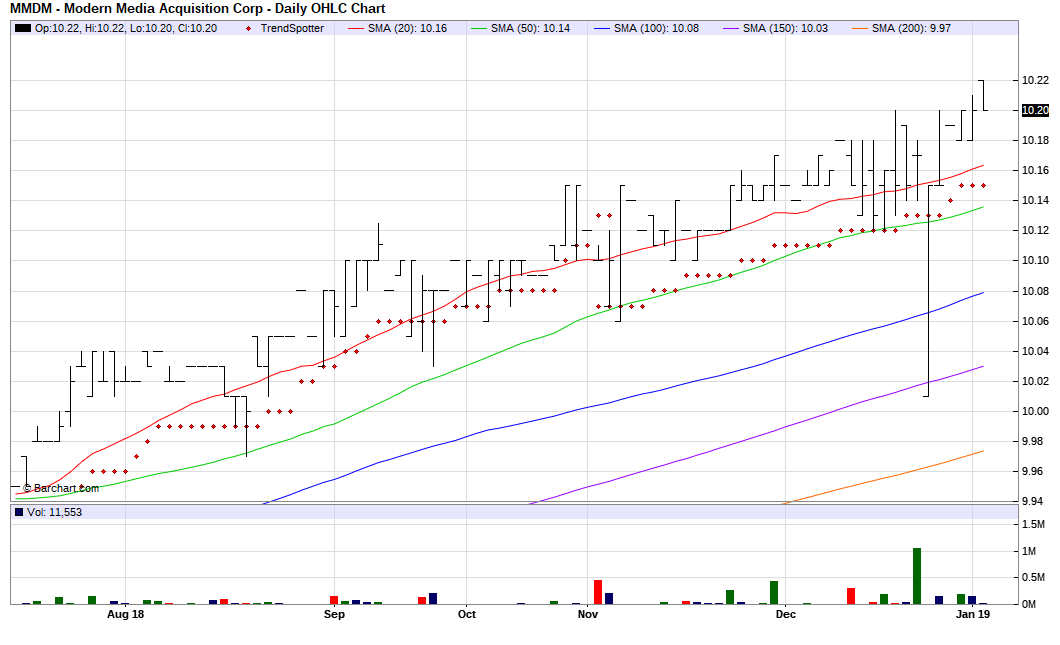Screen dimensions: 1060x645
Task: Click the Nov date axis label
Action: [587, 615]
